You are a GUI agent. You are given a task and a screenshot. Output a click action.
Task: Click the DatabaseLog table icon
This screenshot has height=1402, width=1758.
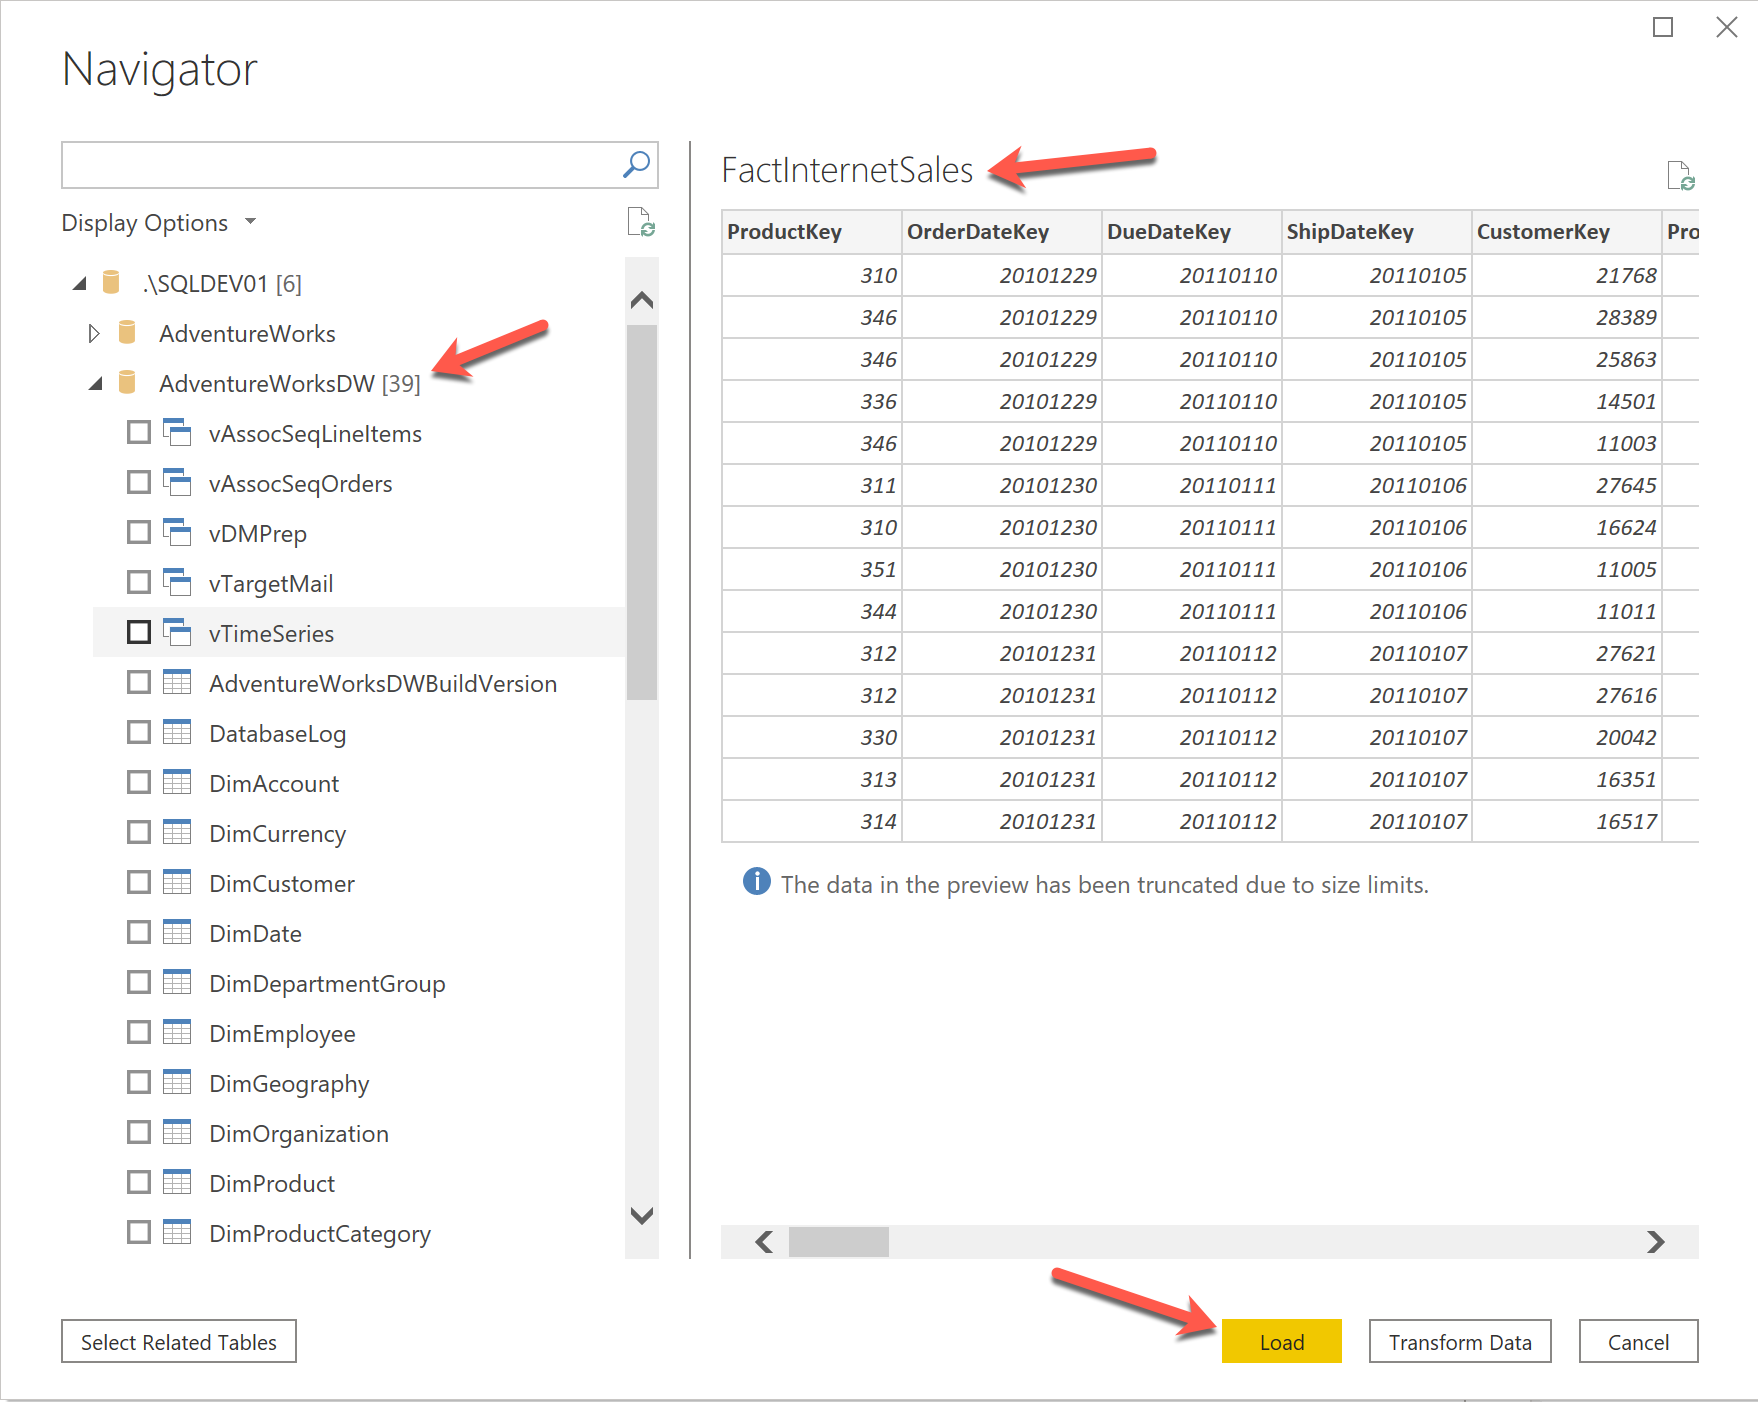(177, 732)
